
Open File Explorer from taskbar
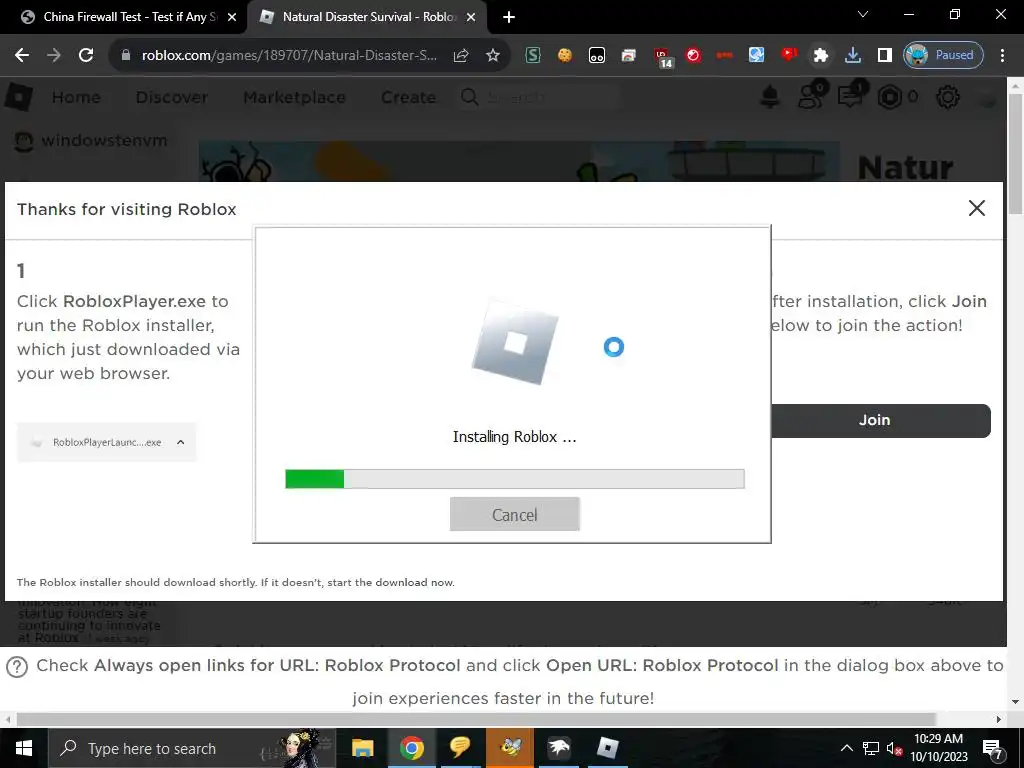pyautogui.click(x=362, y=748)
